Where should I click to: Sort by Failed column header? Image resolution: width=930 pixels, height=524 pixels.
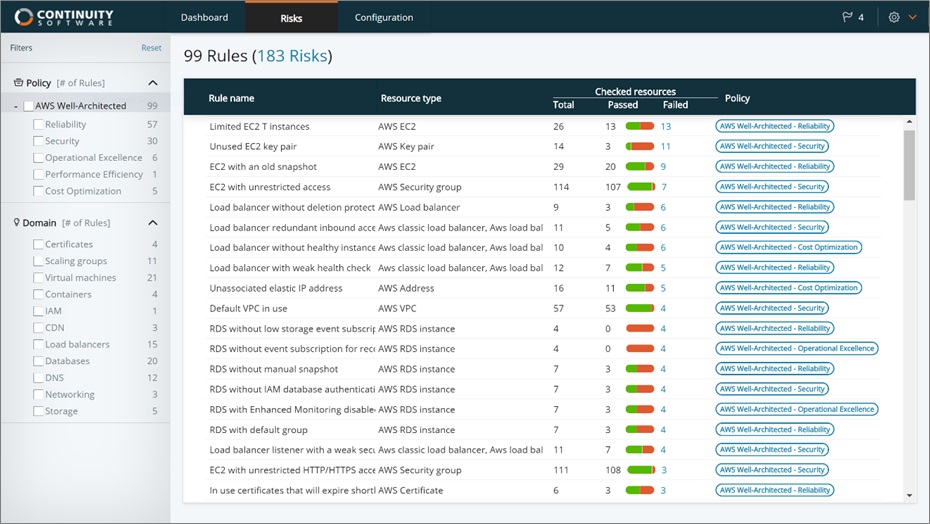pos(676,105)
